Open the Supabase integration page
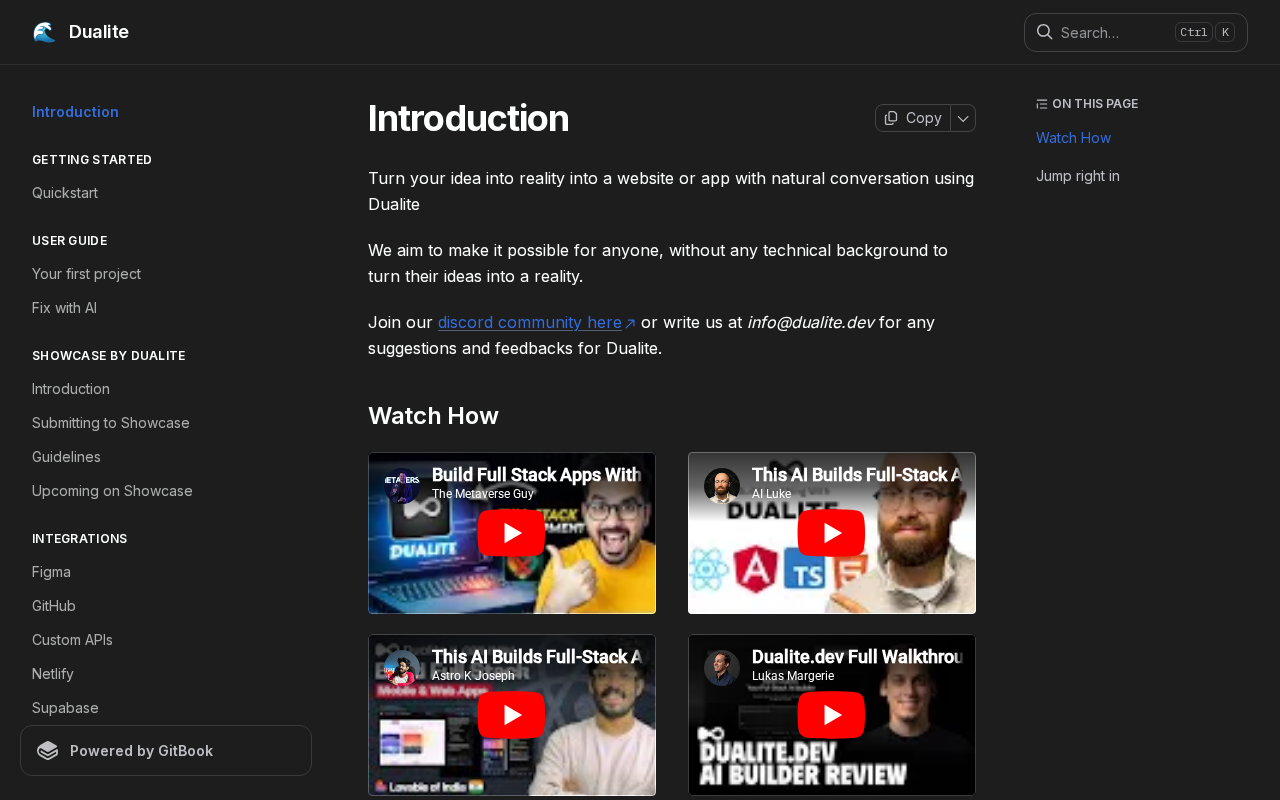 coord(65,708)
